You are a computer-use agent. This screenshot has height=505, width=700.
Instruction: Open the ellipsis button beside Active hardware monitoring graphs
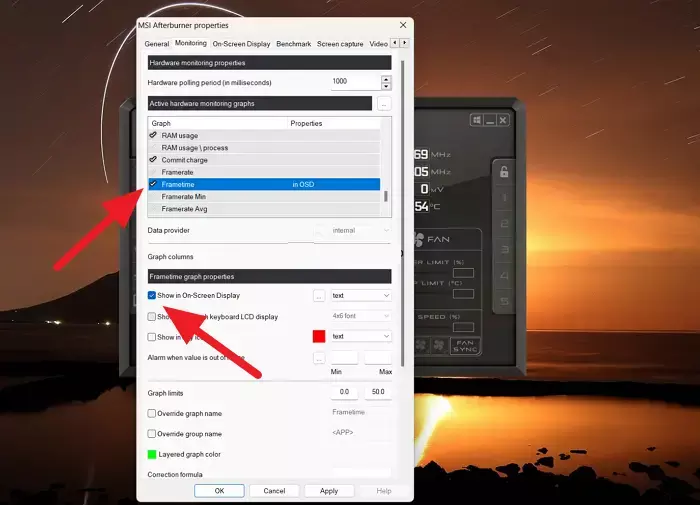pyautogui.click(x=384, y=104)
